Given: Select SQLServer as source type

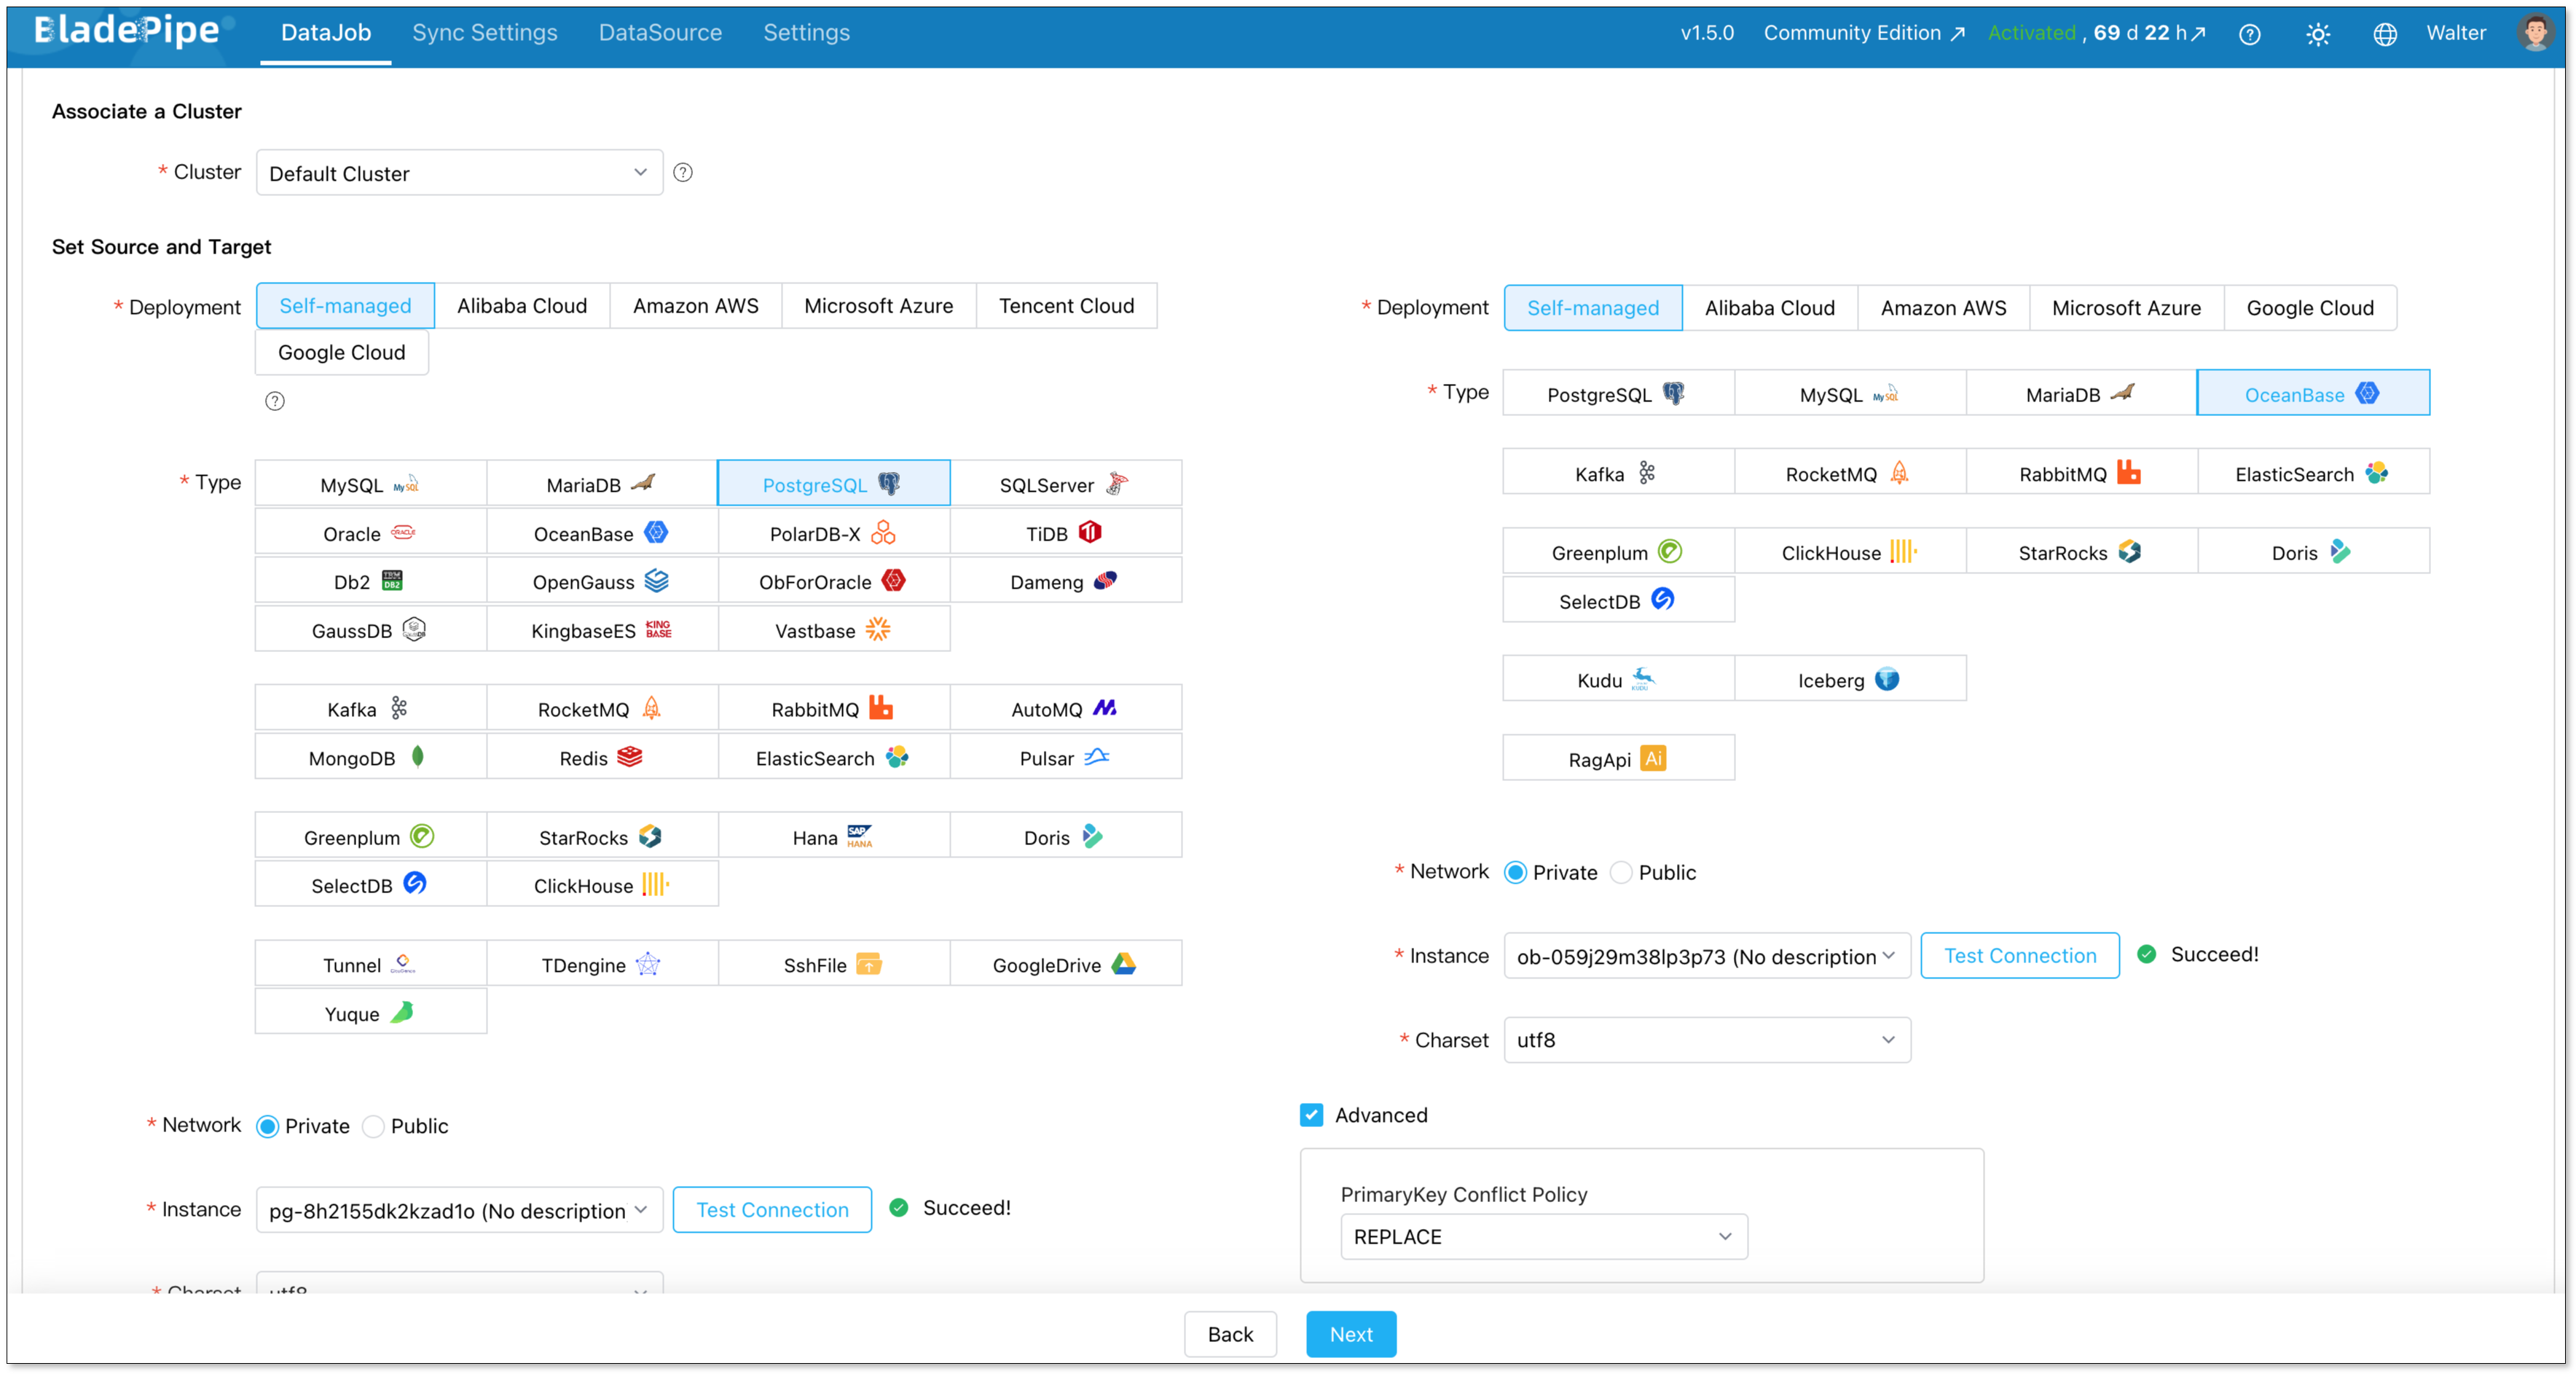Looking at the screenshot, I should pyautogui.click(x=1065, y=484).
